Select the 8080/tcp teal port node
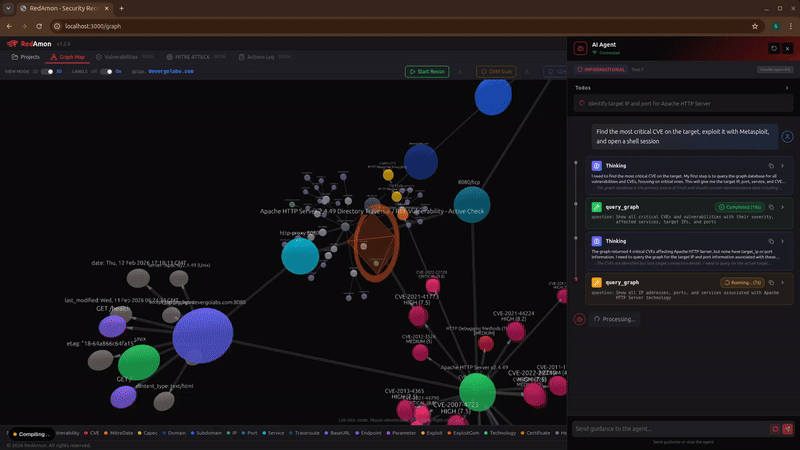The image size is (800, 450). (472, 205)
